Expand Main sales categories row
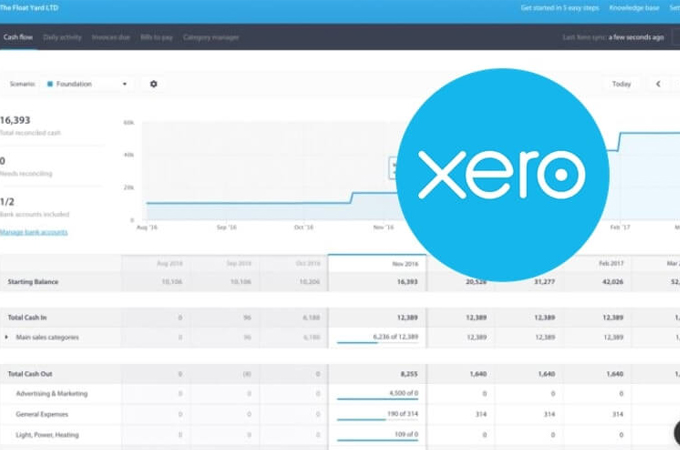 [7, 337]
